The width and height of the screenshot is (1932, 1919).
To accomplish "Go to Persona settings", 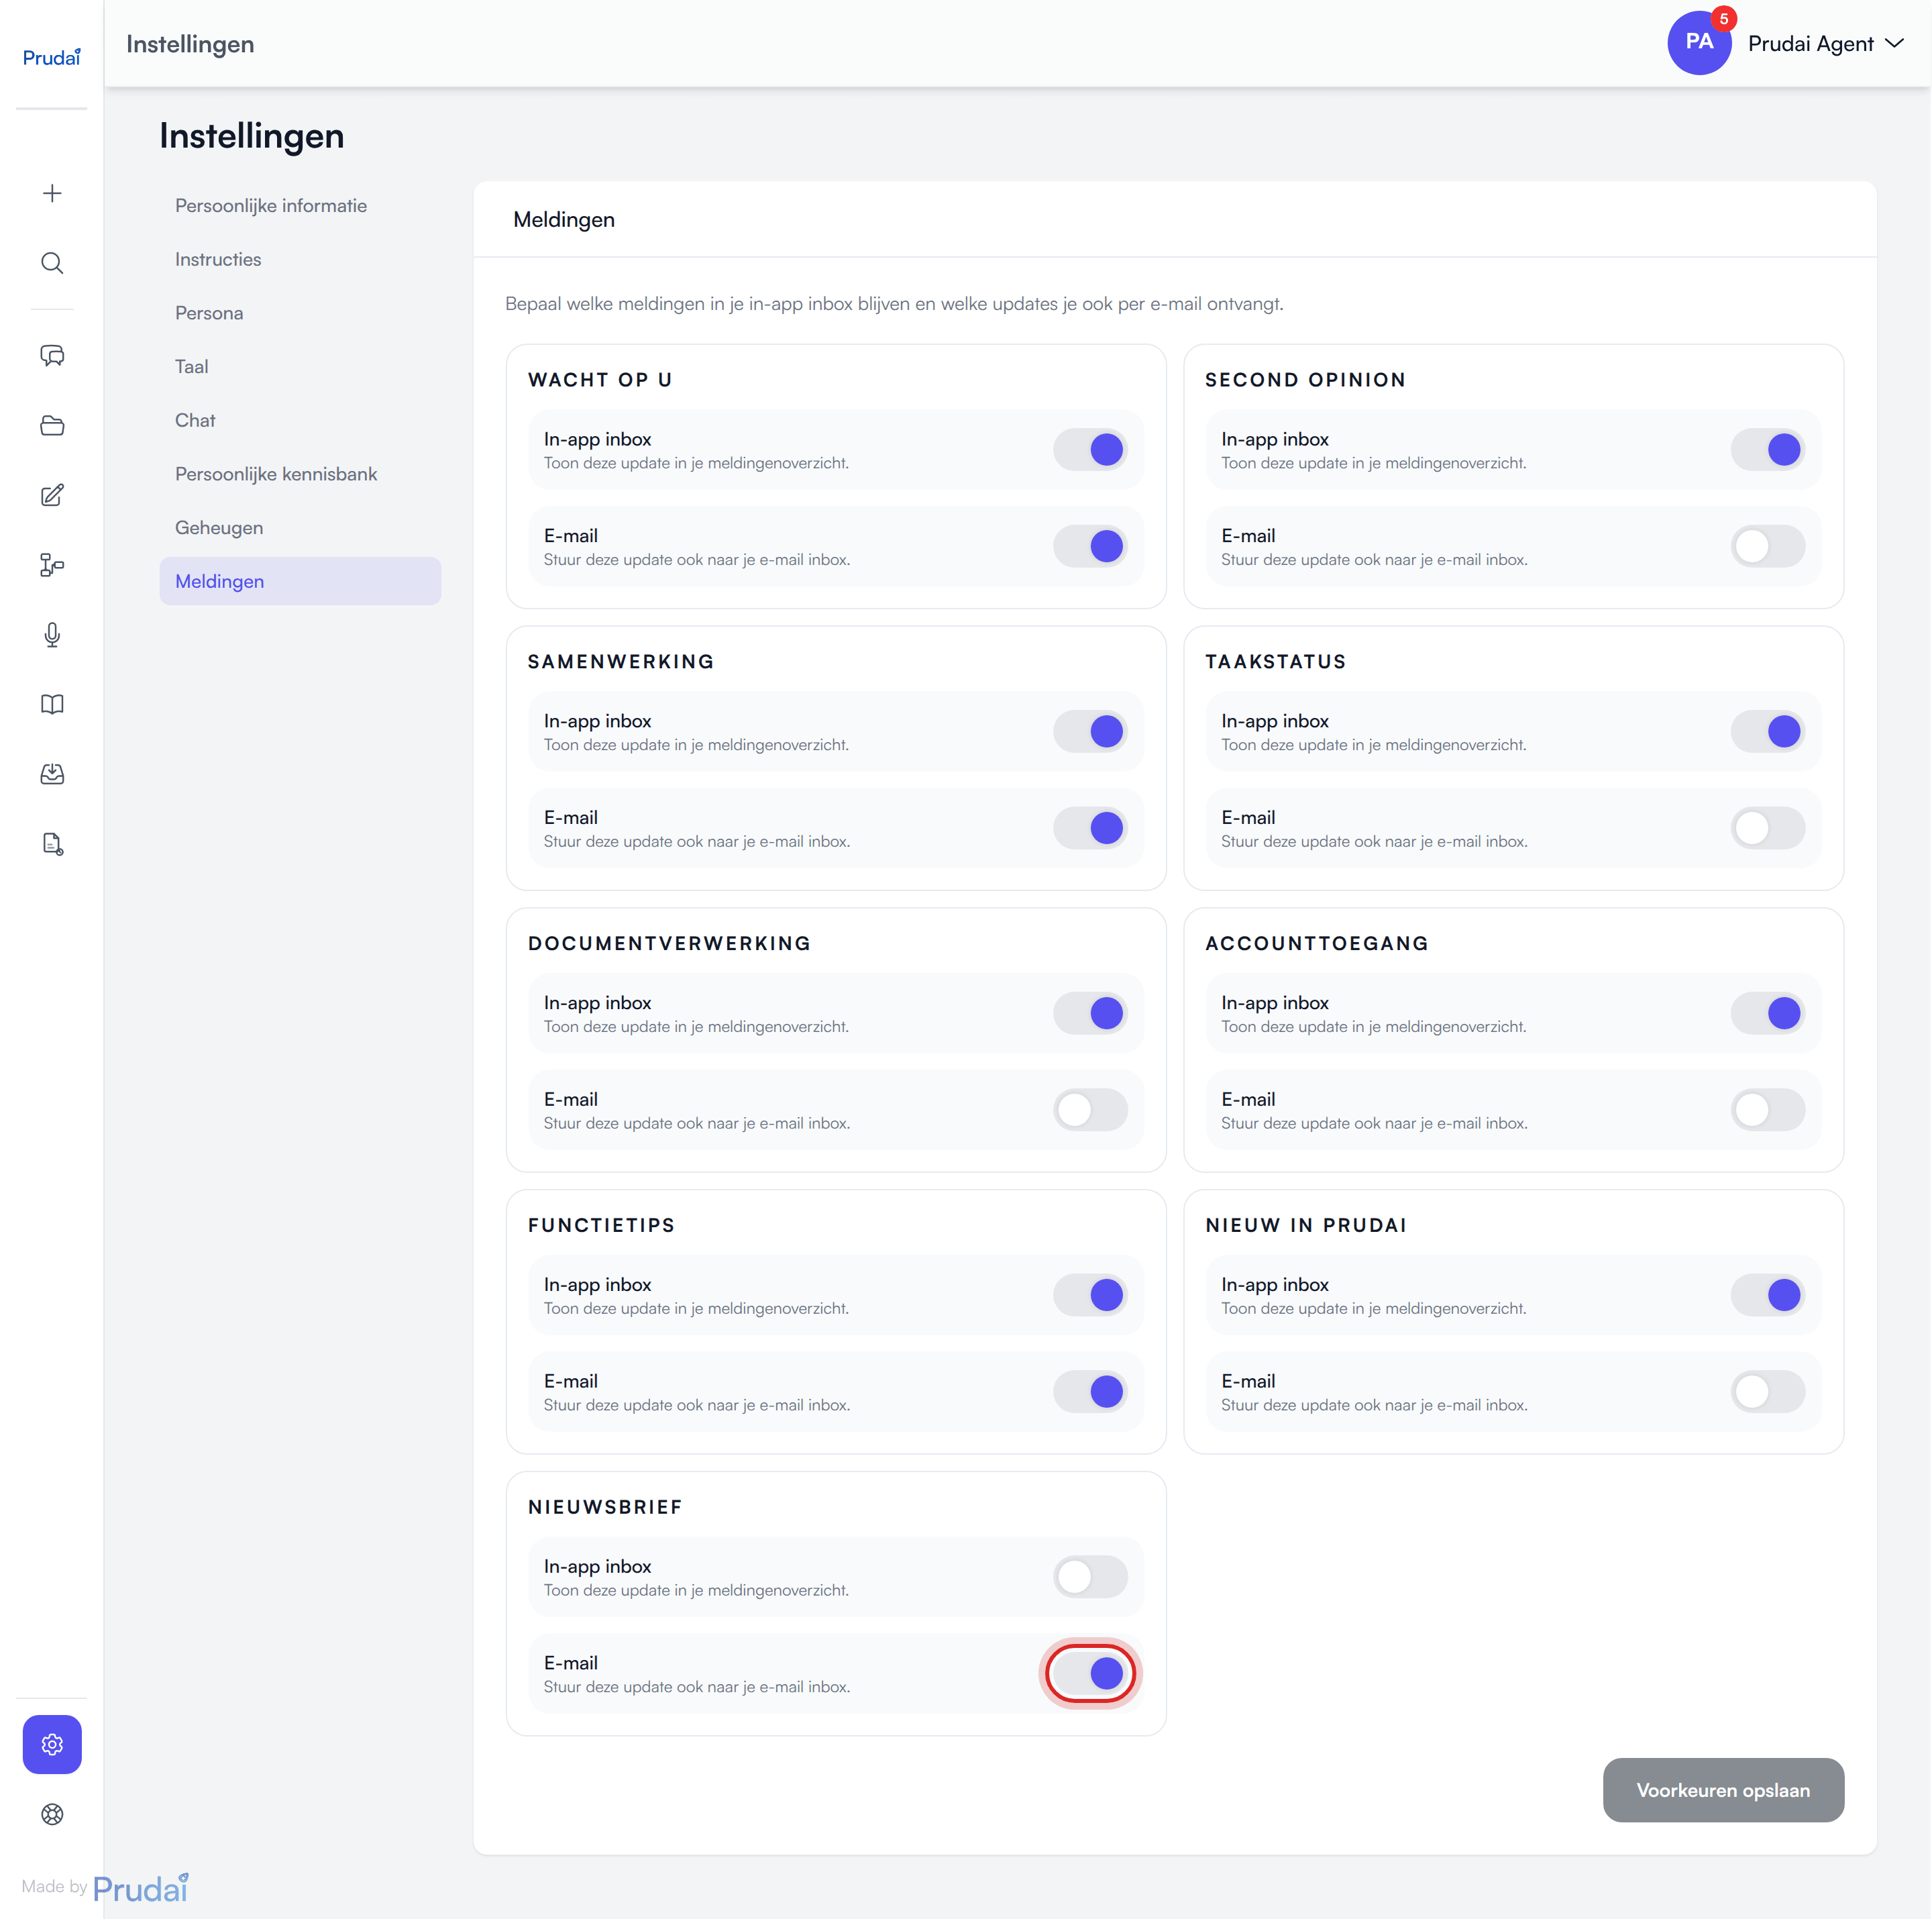I will point(300,313).
